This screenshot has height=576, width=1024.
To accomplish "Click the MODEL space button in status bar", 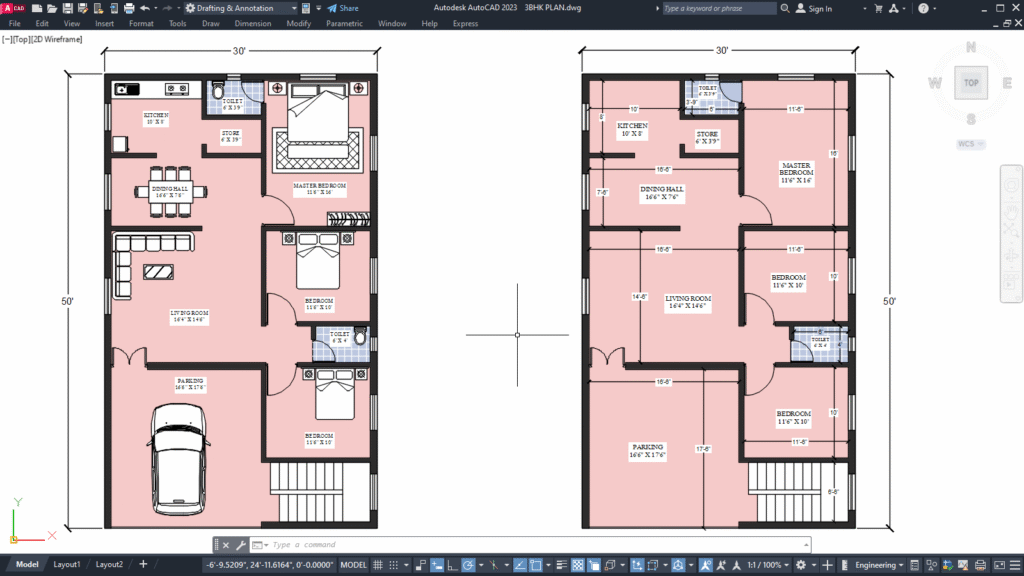I will (353, 565).
